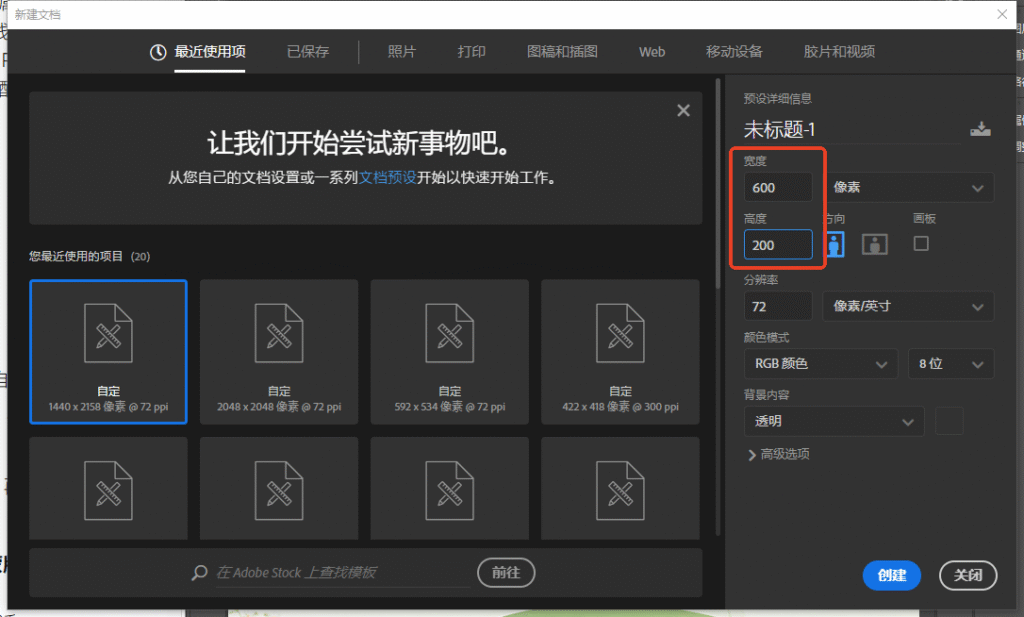The height and width of the screenshot is (617, 1024).
Task: Switch to the 图稿和插图 tab
Action: (x=562, y=52)
